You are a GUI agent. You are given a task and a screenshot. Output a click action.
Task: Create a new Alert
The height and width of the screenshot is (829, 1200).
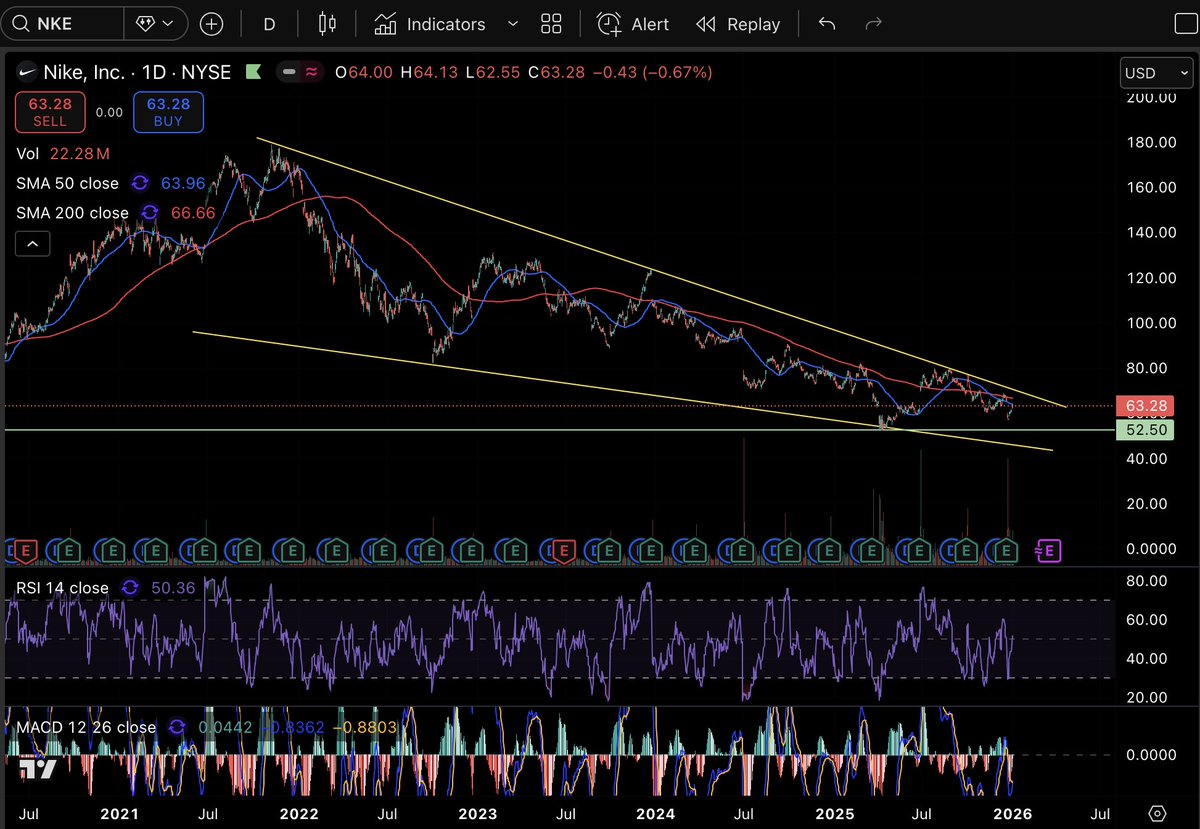click(x=633, y=24)
